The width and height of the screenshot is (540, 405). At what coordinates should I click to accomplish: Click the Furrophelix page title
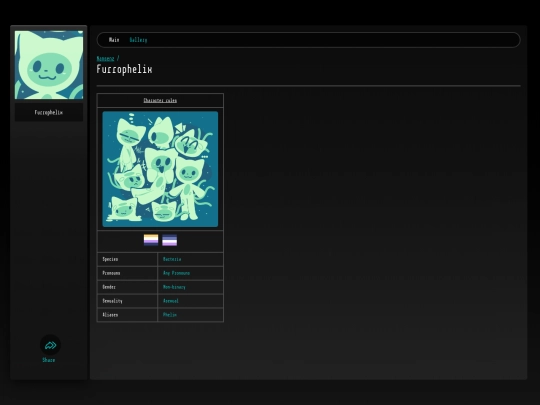coord(124,69)
